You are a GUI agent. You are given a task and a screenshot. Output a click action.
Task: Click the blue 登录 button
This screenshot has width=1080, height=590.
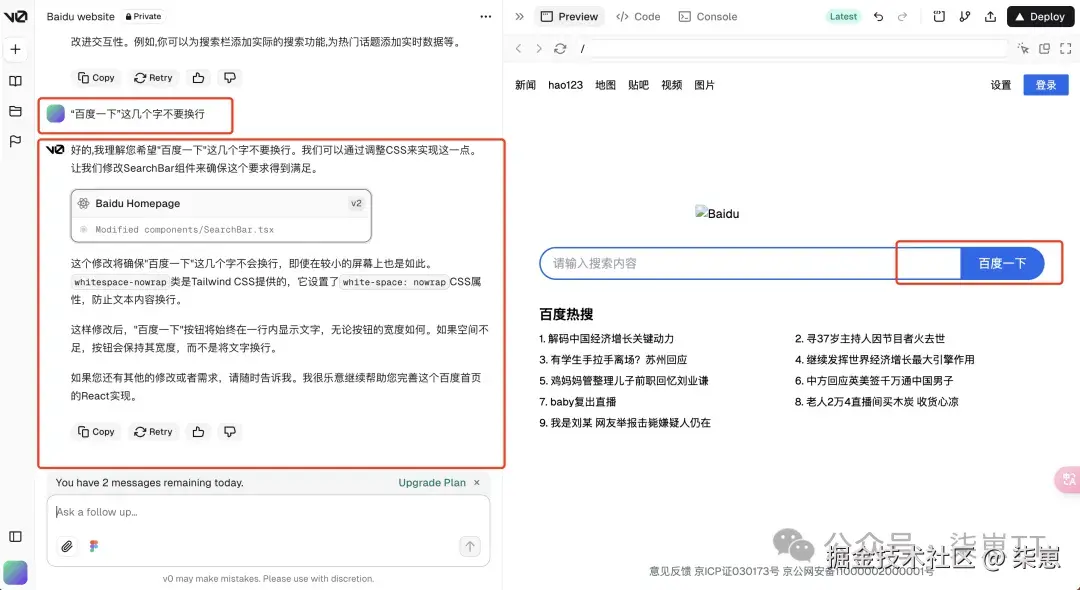click(x=1046, y=85)
